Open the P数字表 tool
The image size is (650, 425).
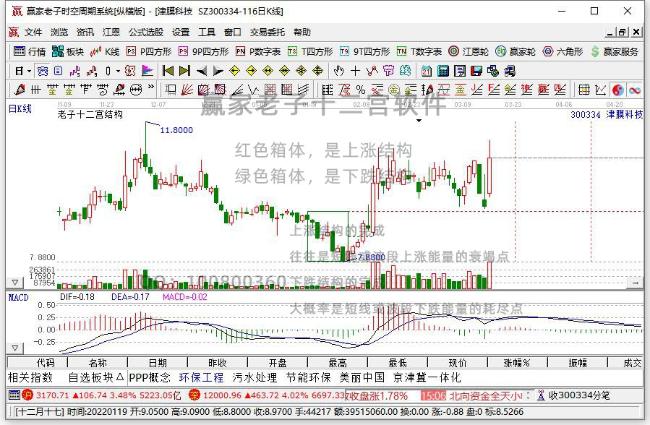tap(258, 51)
